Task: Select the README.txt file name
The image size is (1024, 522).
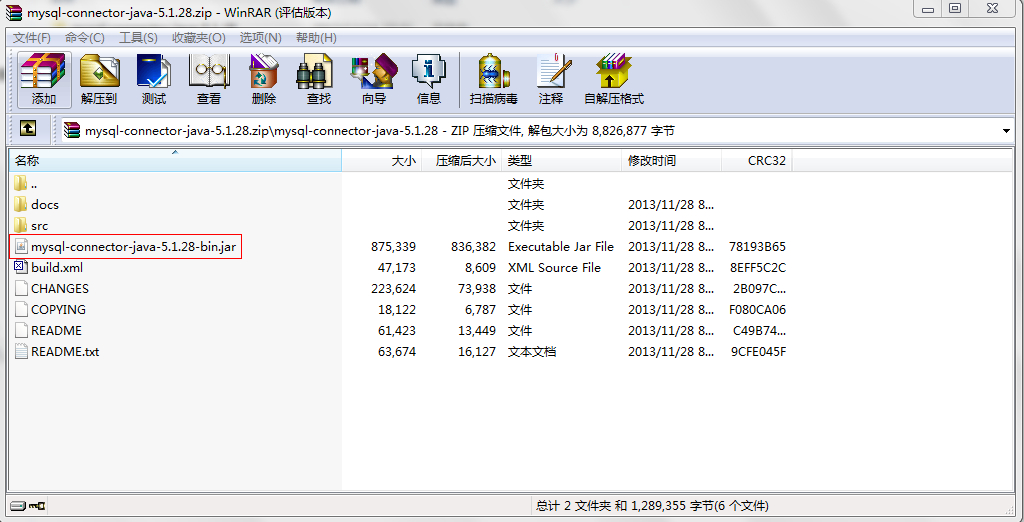Action: click(x=65, y=351)
